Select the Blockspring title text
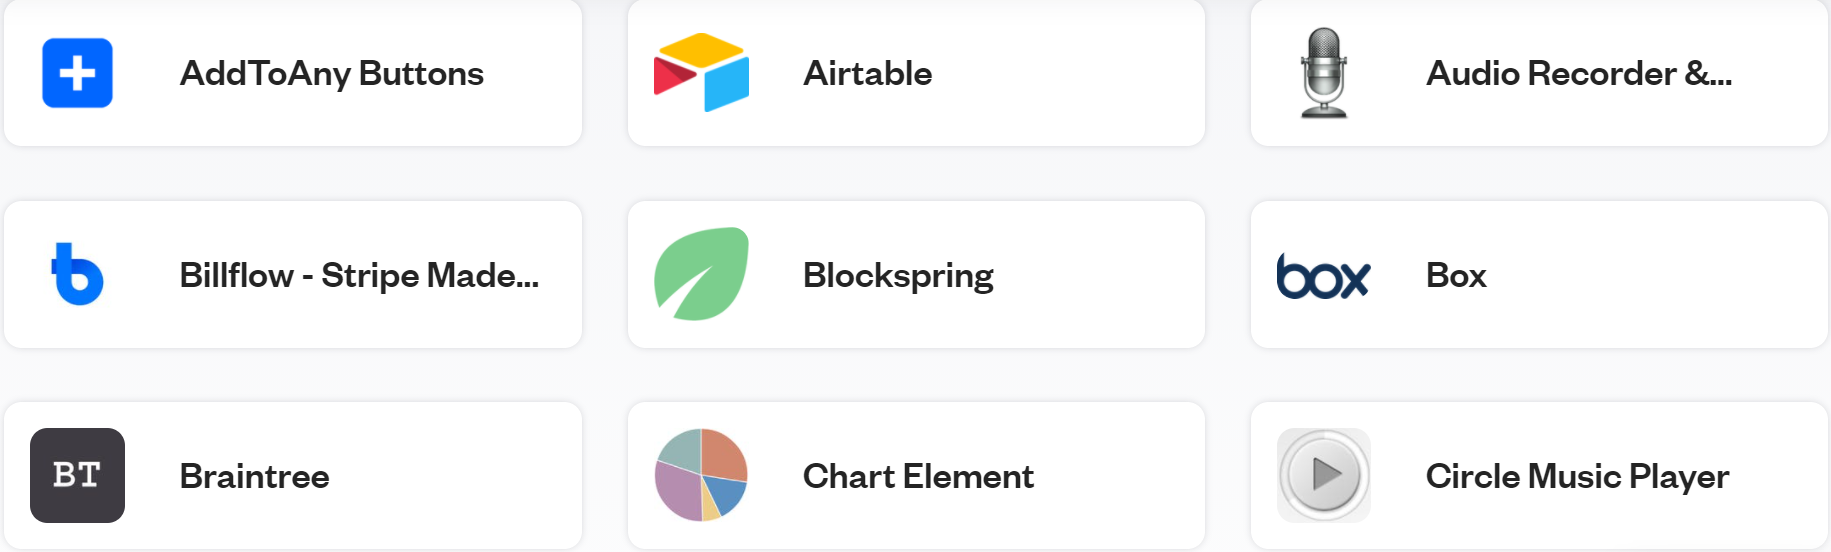Screen dimensions: 1831x552 tap(898, 275)
